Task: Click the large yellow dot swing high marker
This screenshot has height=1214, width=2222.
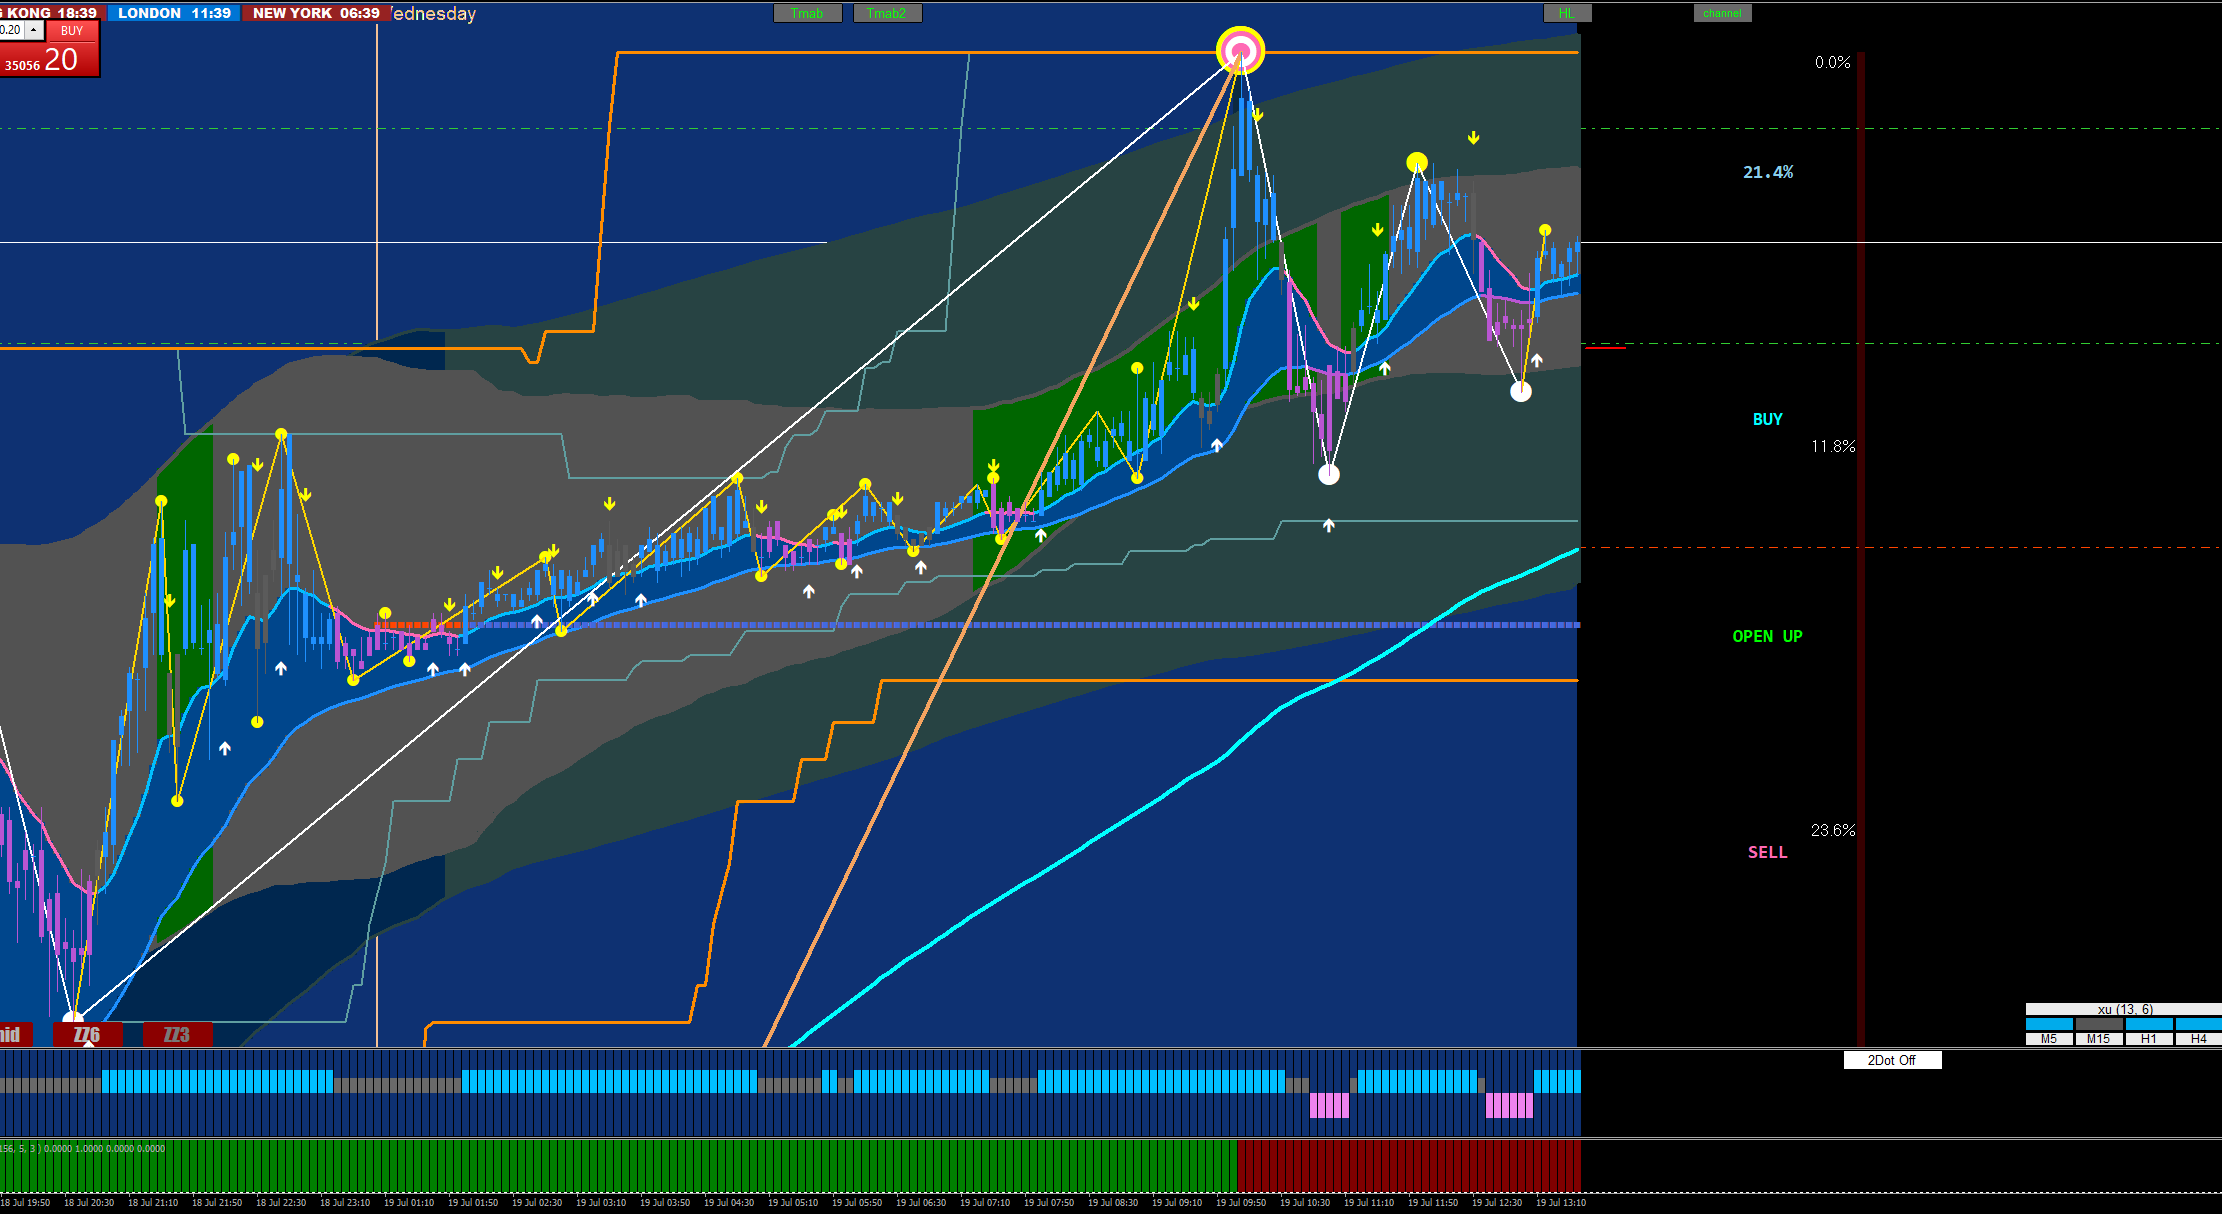Action: tap(1416, 162)
